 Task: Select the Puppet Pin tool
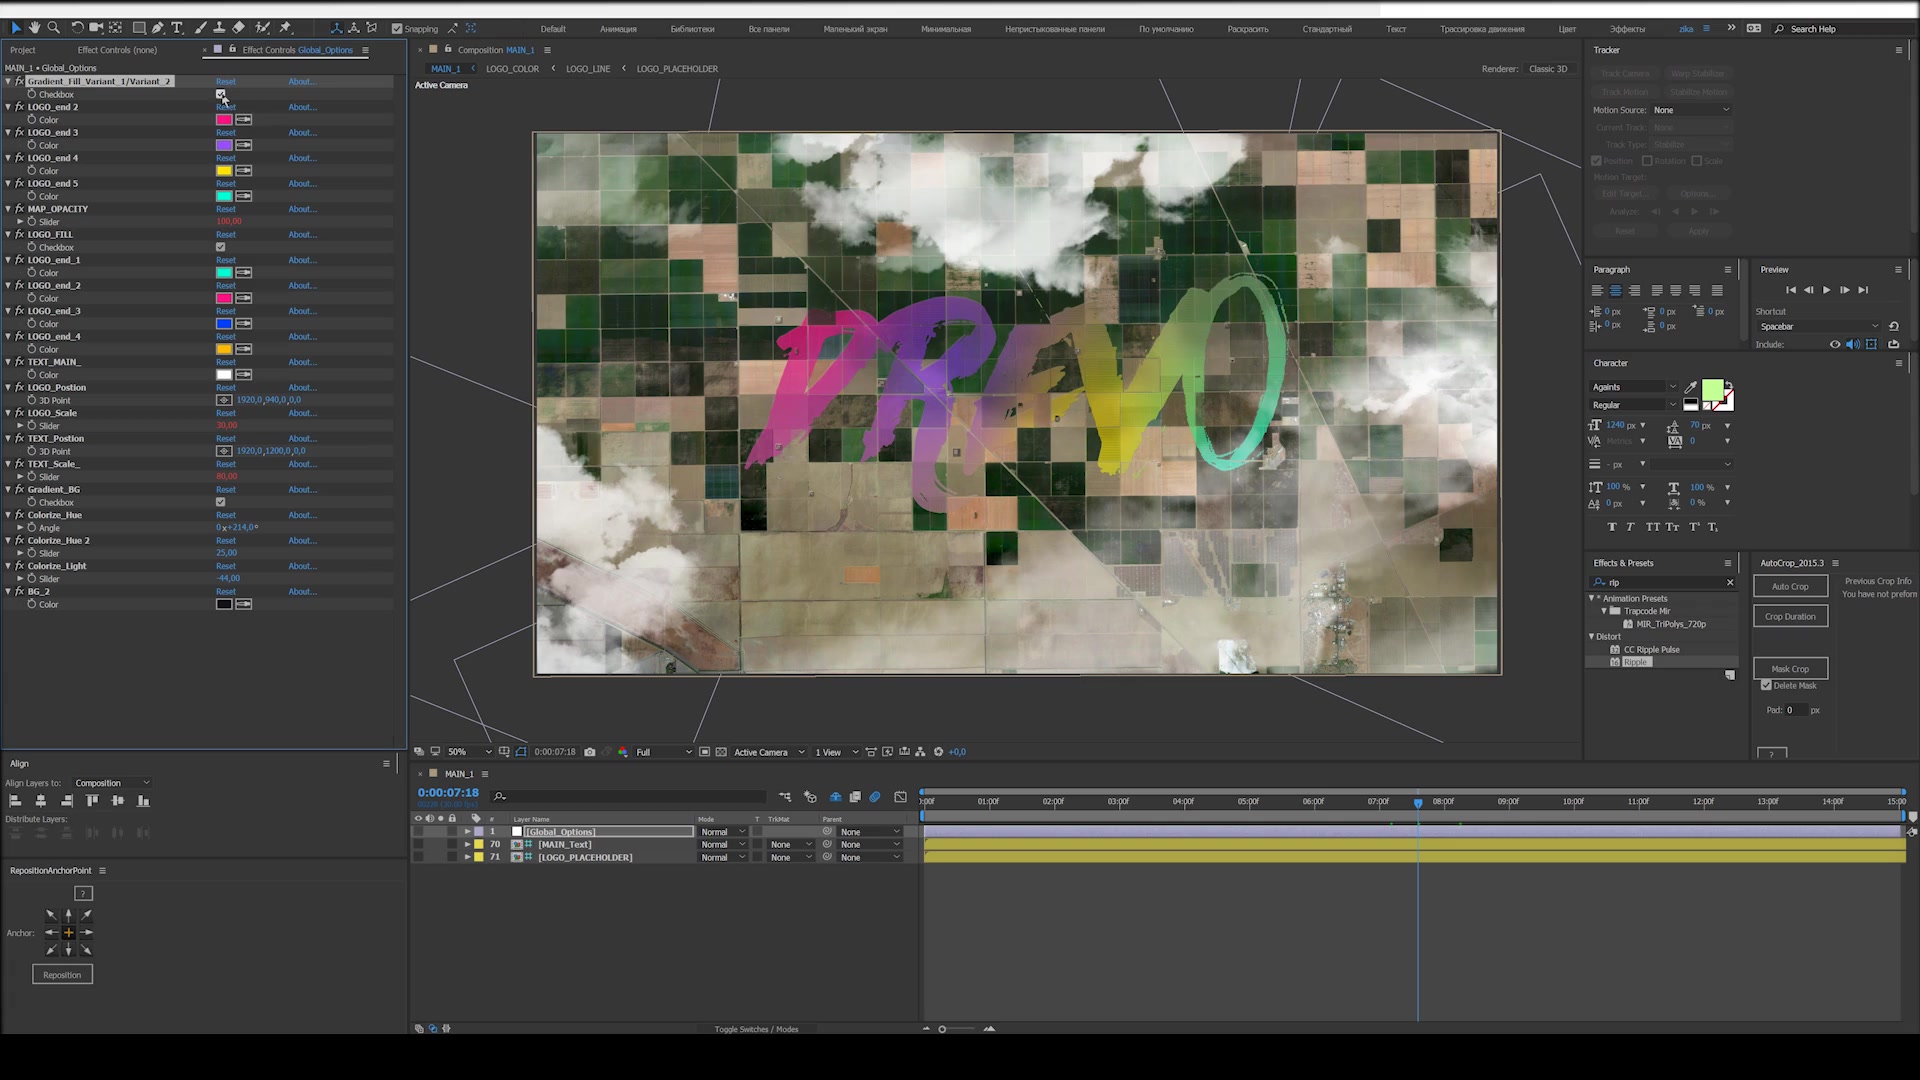[x=285, y=28]
